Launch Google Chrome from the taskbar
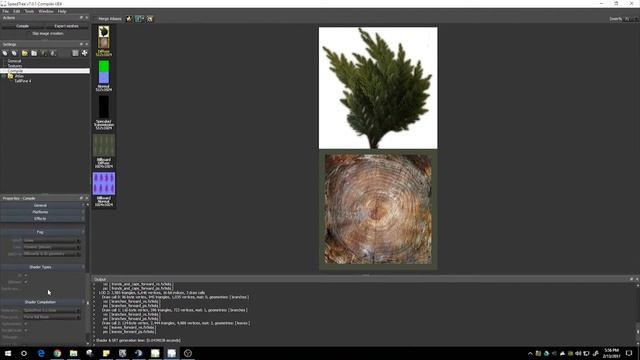 coord(57,353)
